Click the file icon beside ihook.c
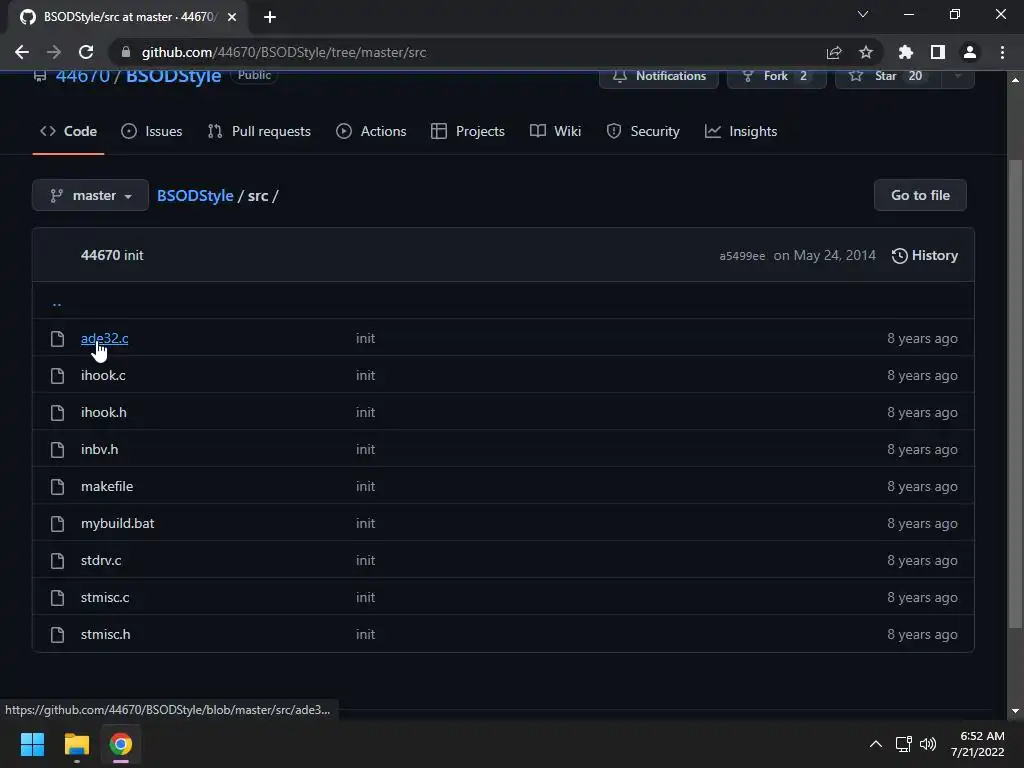The image size is (1024, 768). pos(57,376)
